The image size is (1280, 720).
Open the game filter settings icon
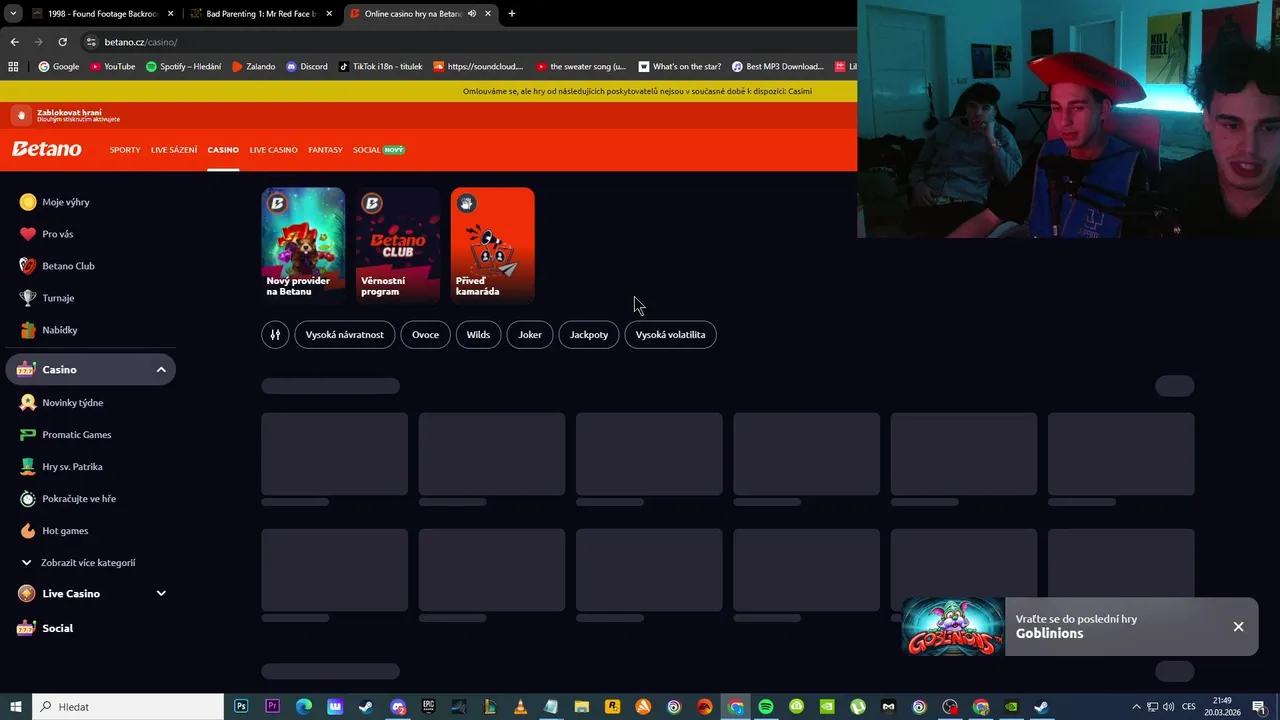275,335
